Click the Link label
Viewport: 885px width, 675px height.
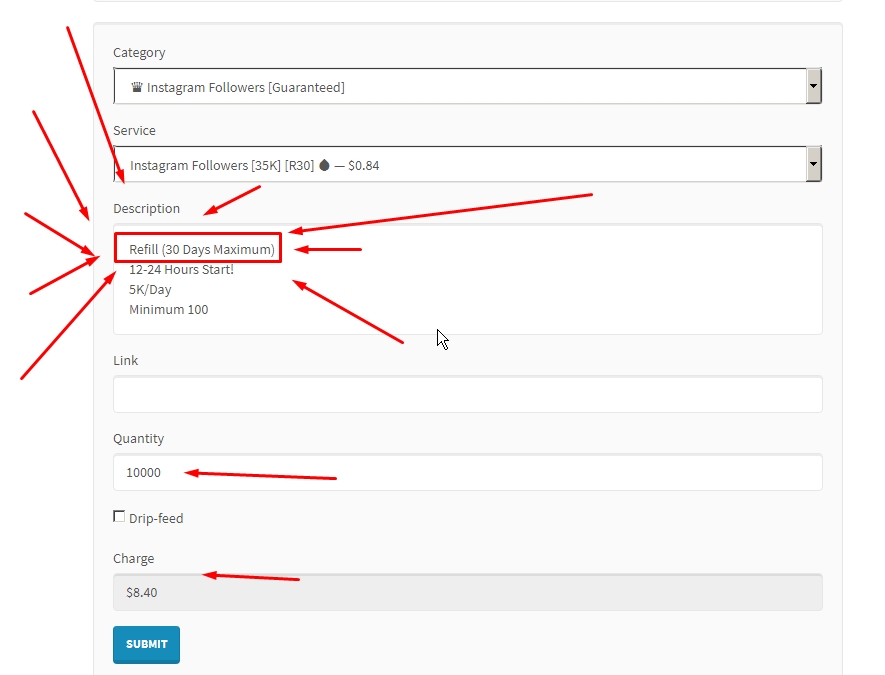point(125,360)
